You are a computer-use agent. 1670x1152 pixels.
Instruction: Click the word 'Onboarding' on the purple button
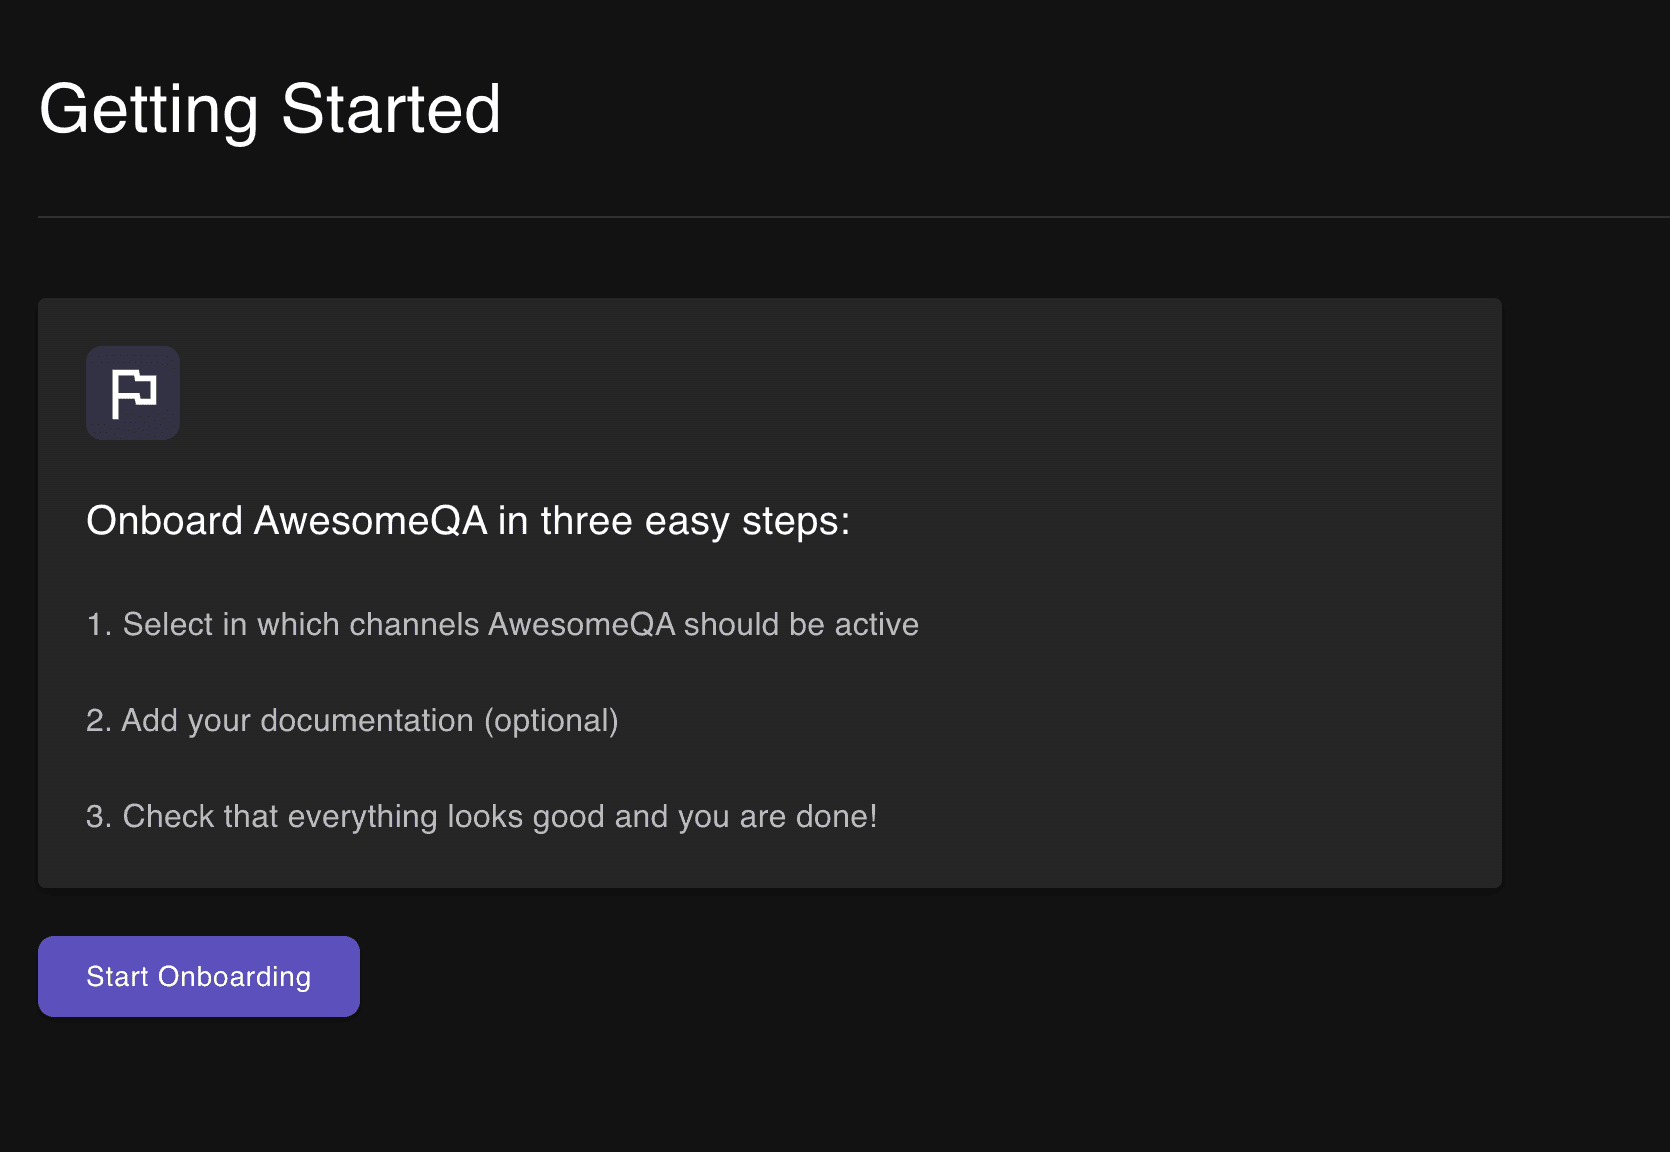pyautogui.click(x=234, y=977)
